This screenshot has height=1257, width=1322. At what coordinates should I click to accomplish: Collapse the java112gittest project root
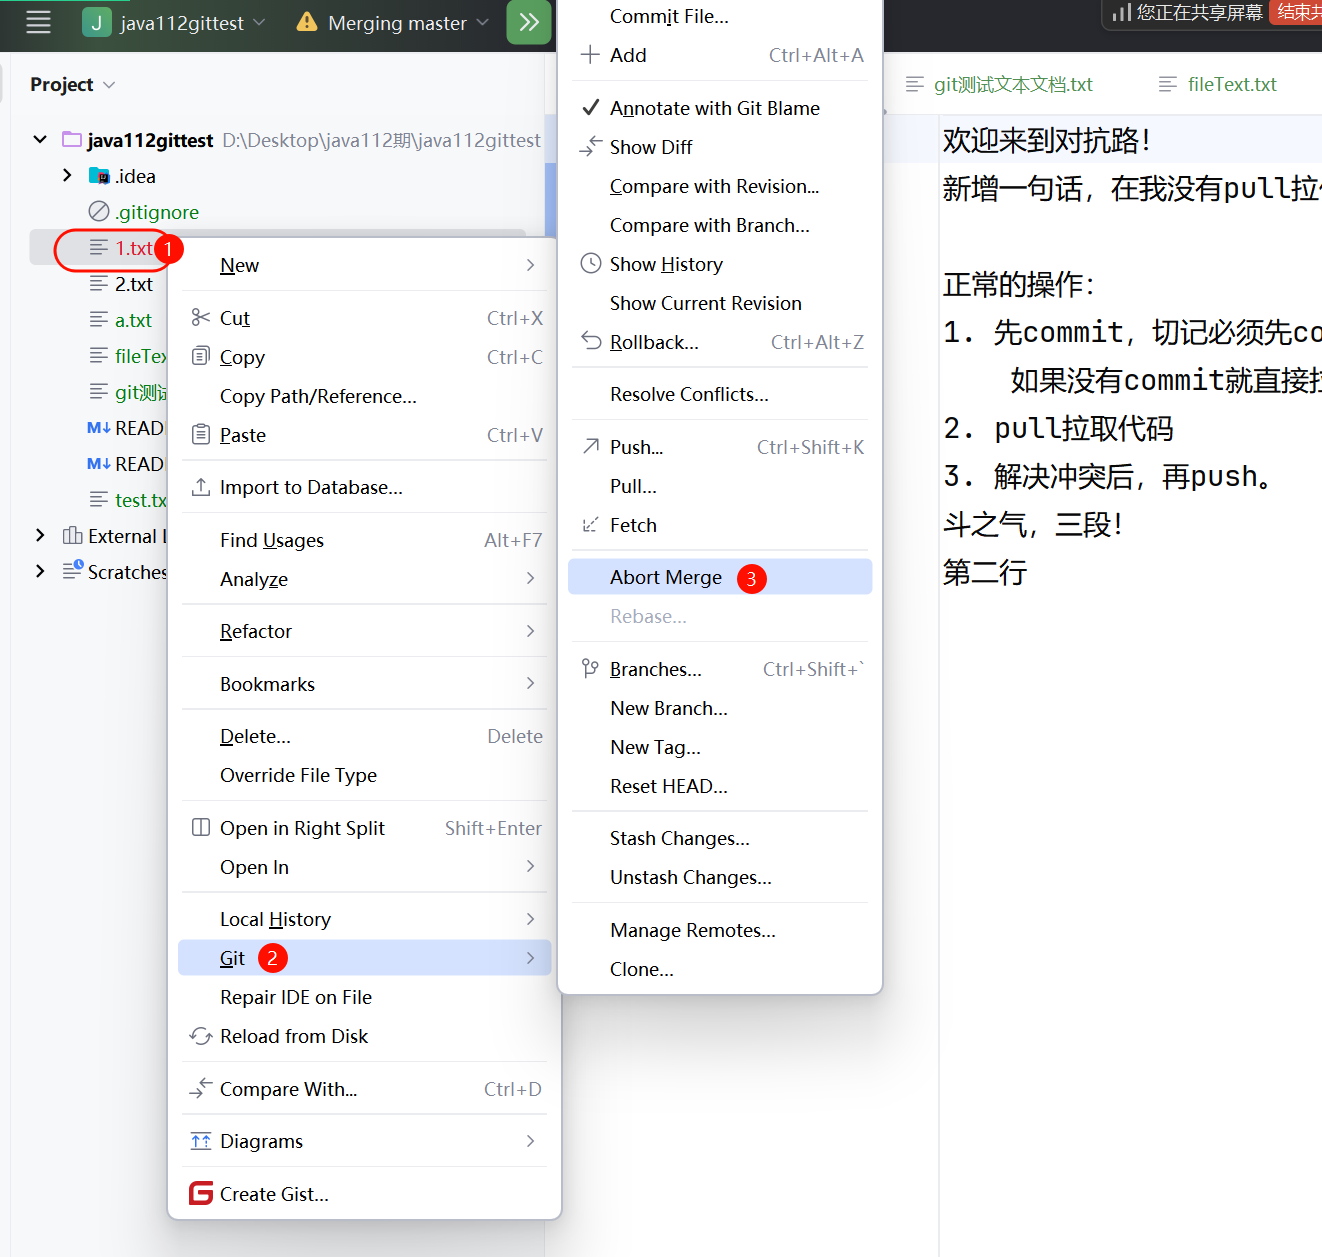(40, 140)
